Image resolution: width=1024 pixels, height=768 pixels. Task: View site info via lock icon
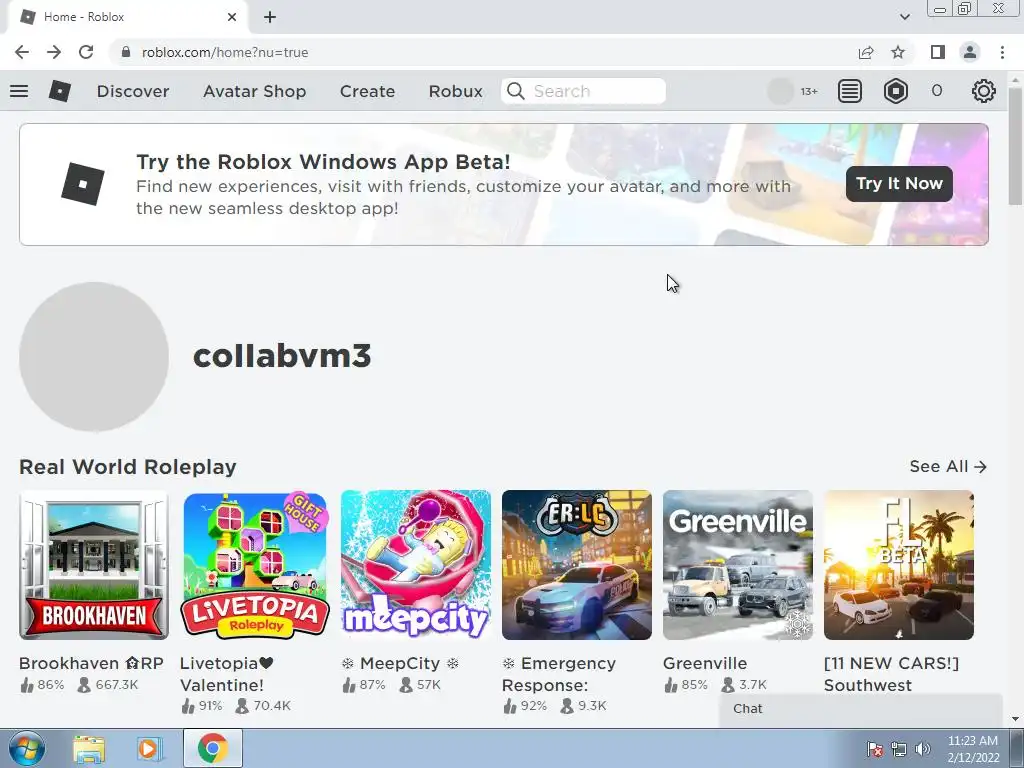(x=126, y=52)
